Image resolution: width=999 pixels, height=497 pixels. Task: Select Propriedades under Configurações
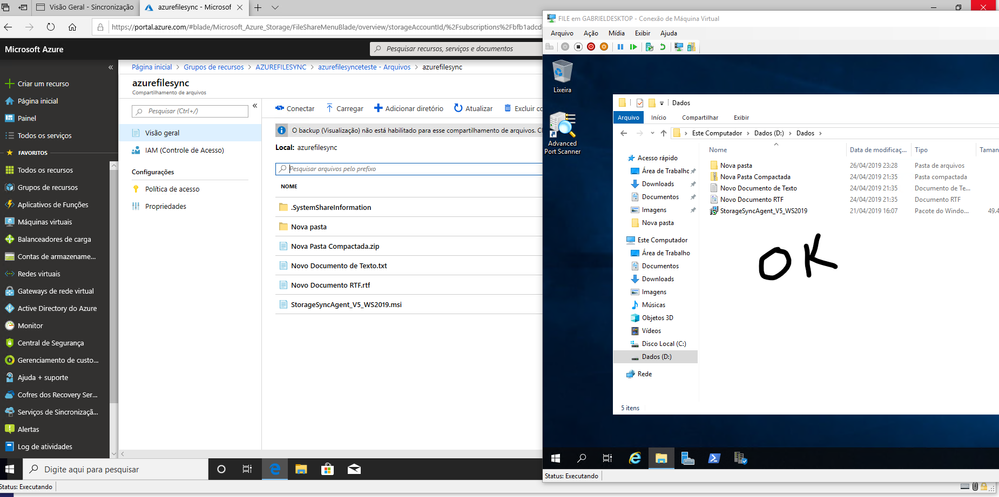click(159, 206)
